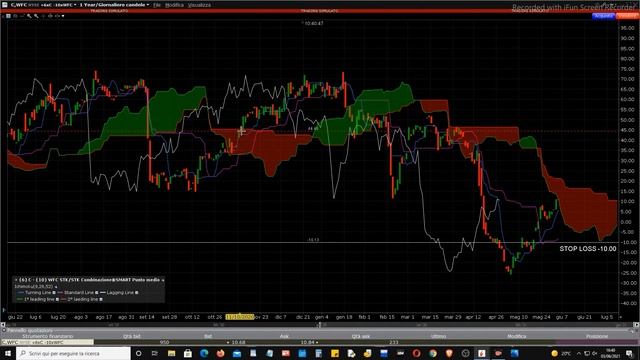
Task: Click the 1st leading line green swatch
Action: point(20,299)
